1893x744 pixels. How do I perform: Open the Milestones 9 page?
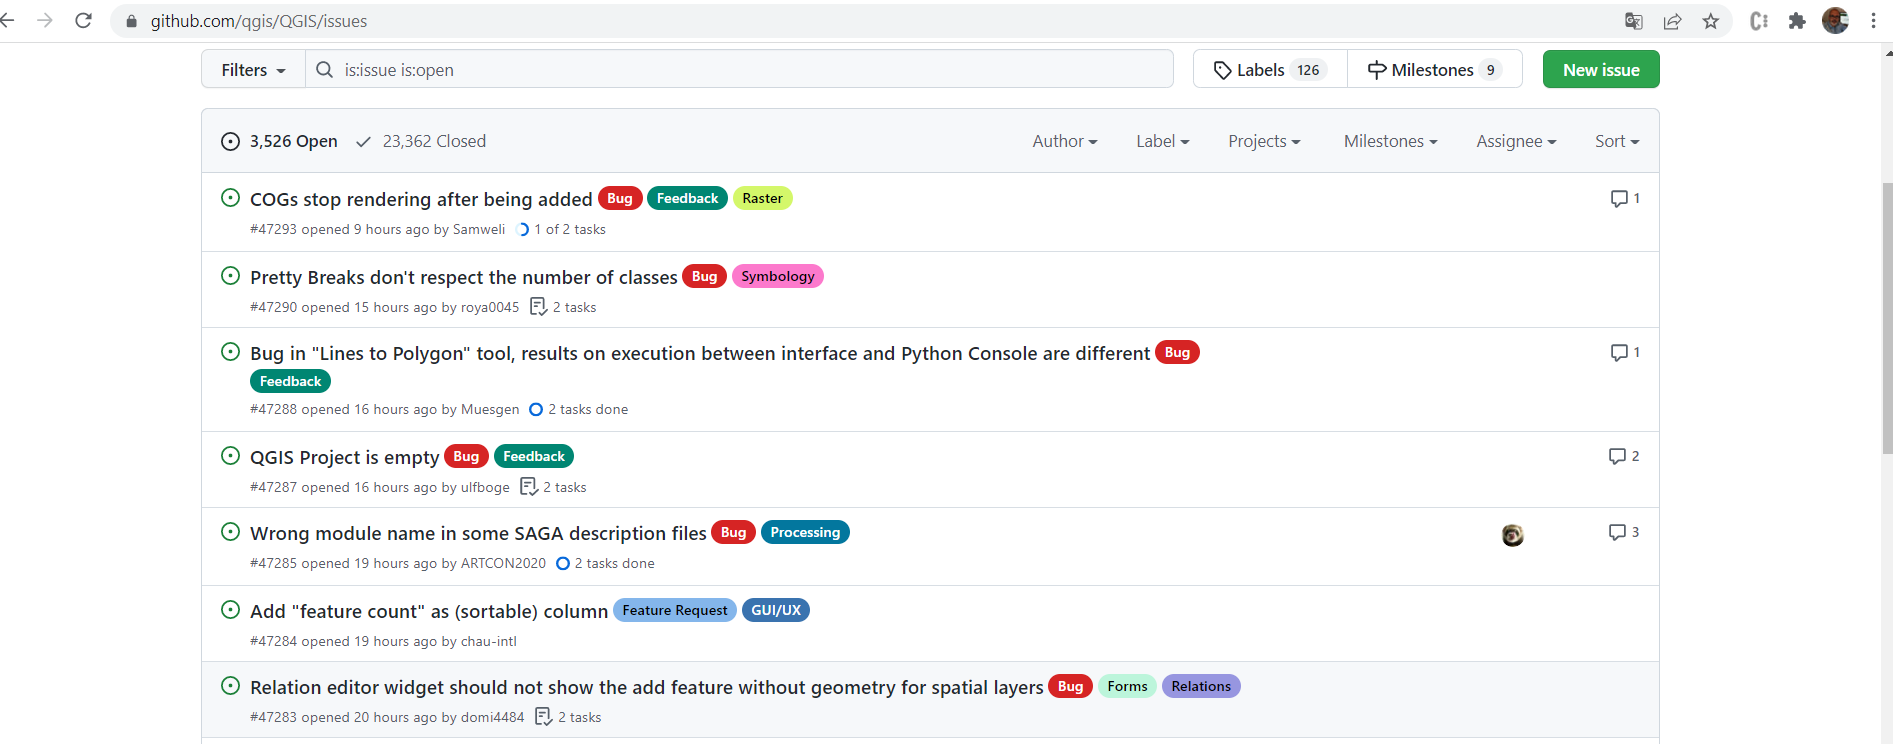coord(1435,69)
